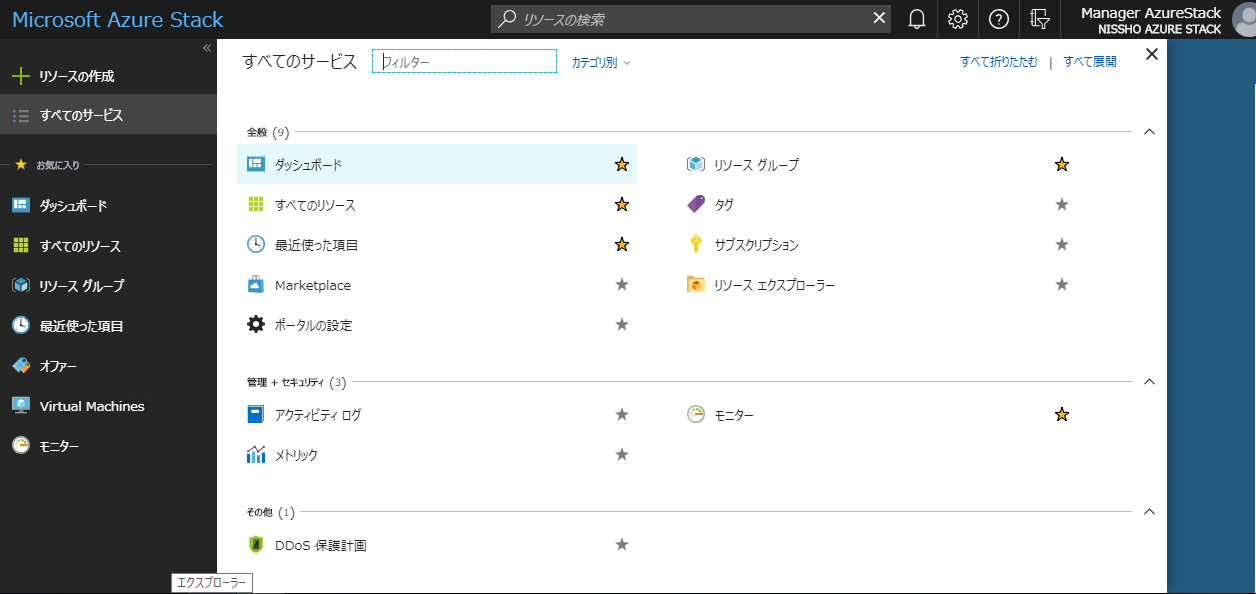Screen dimensions: 1256x594
Task: Collapse the left sidebar with double chevron
Action: pyautogui.click(x=207, y=48)
